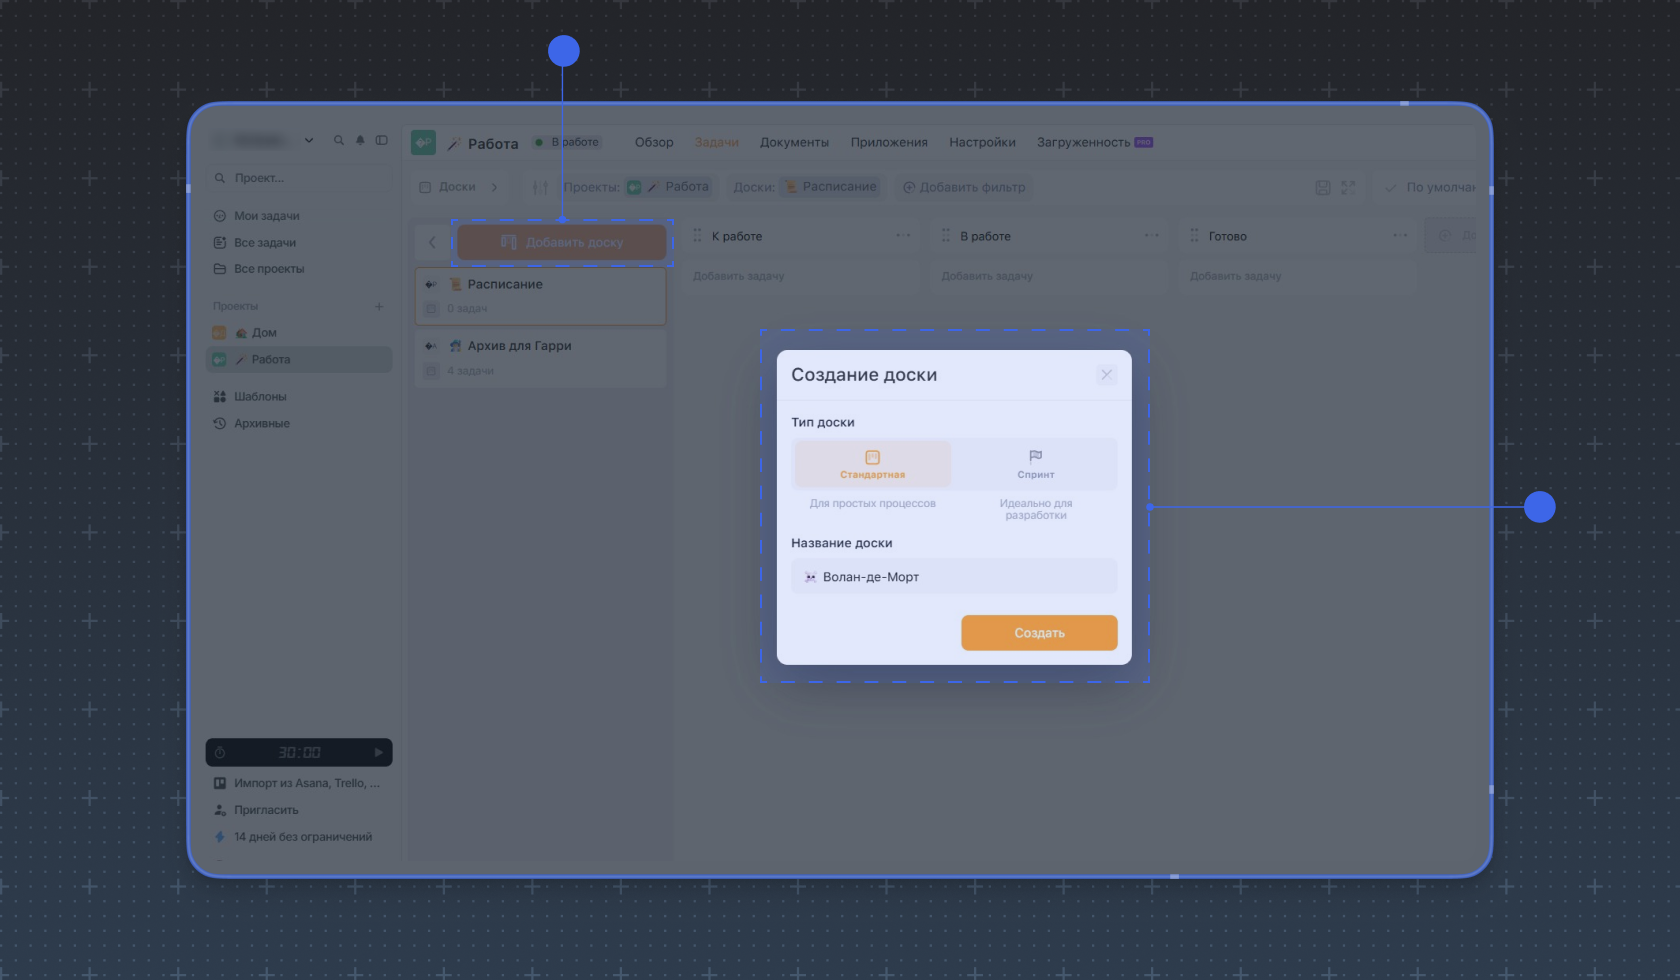Image resolution: width=1680 pixels, height=980 pixels.
Task: Click the Создать button
Action: [1039, 633]
